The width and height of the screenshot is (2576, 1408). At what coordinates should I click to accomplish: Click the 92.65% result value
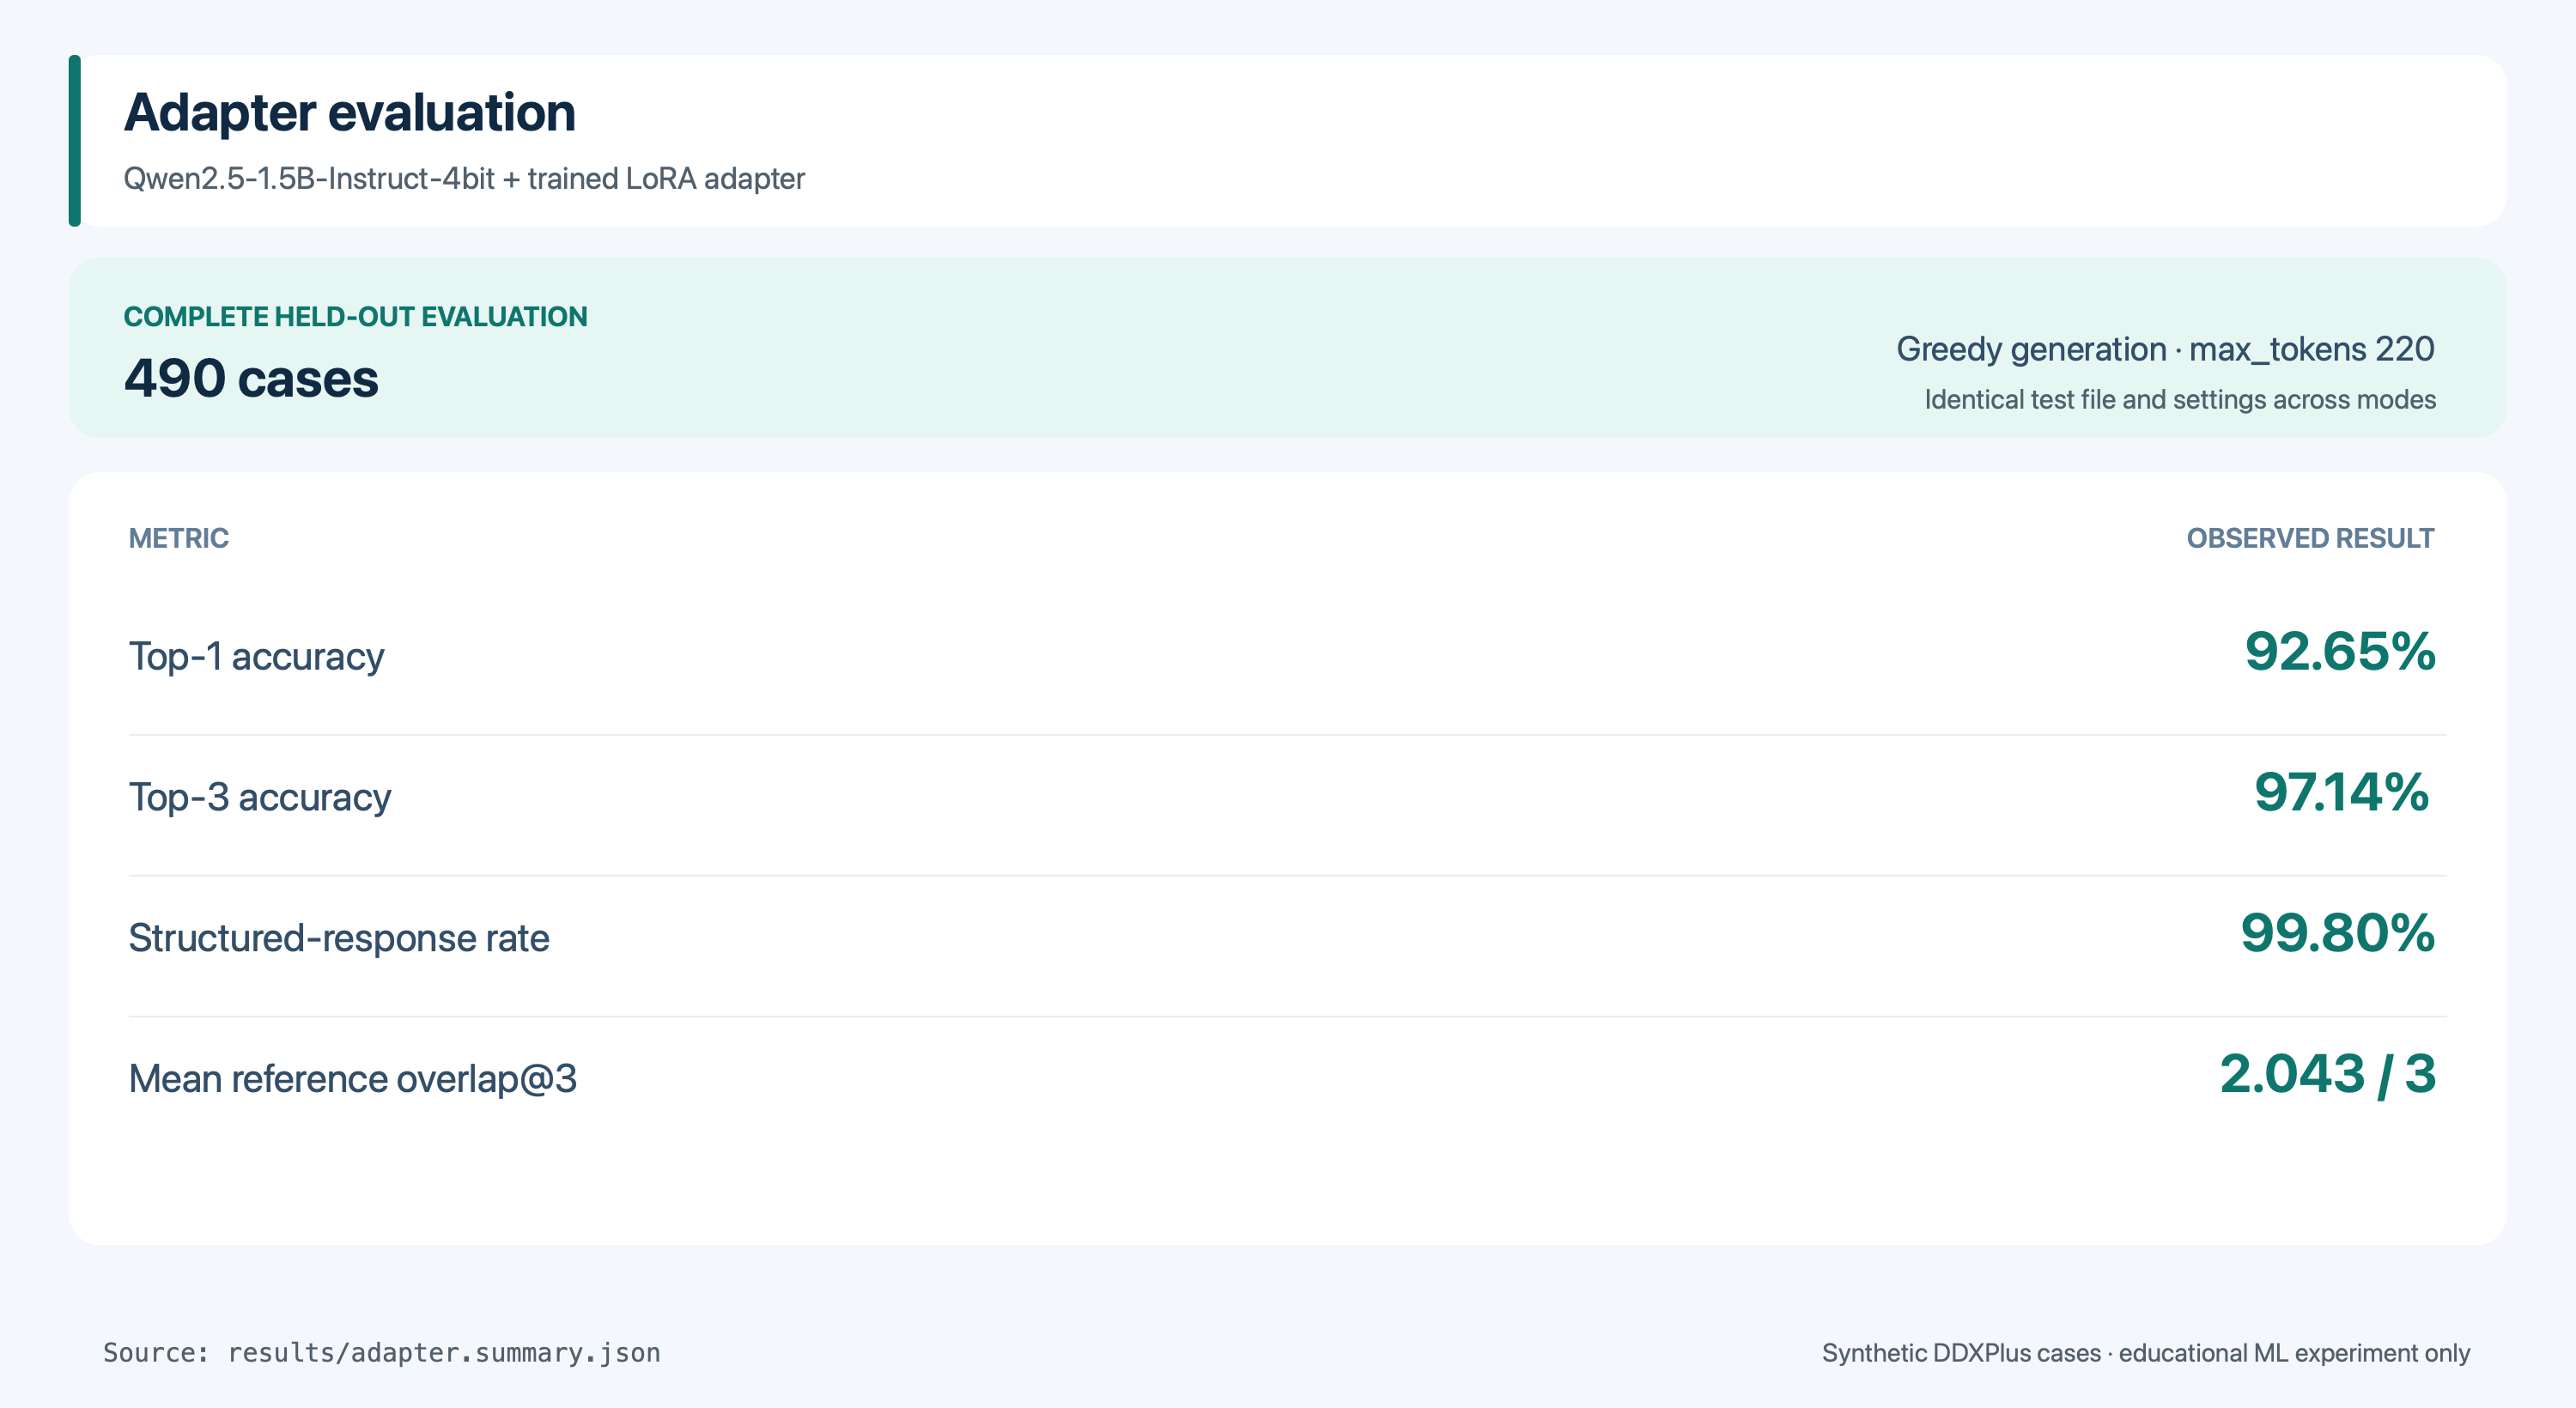coord(2340,651)
